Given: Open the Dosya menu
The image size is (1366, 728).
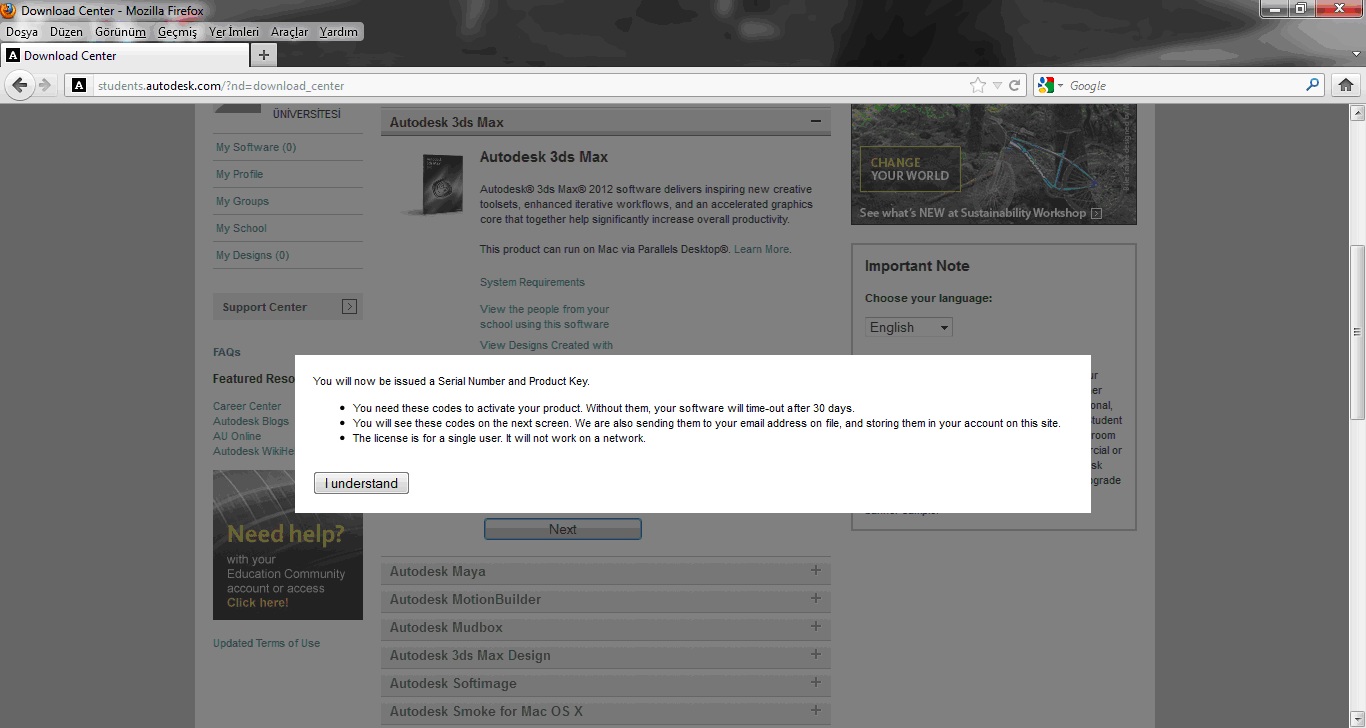Looking at the screenshot, I should click(22, 32).
